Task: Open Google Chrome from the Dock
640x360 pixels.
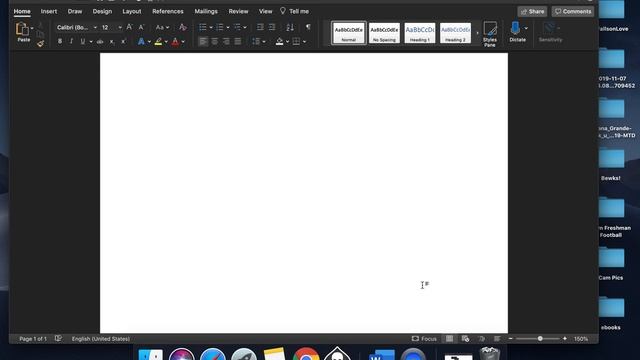Action: (x=306, y=353)
